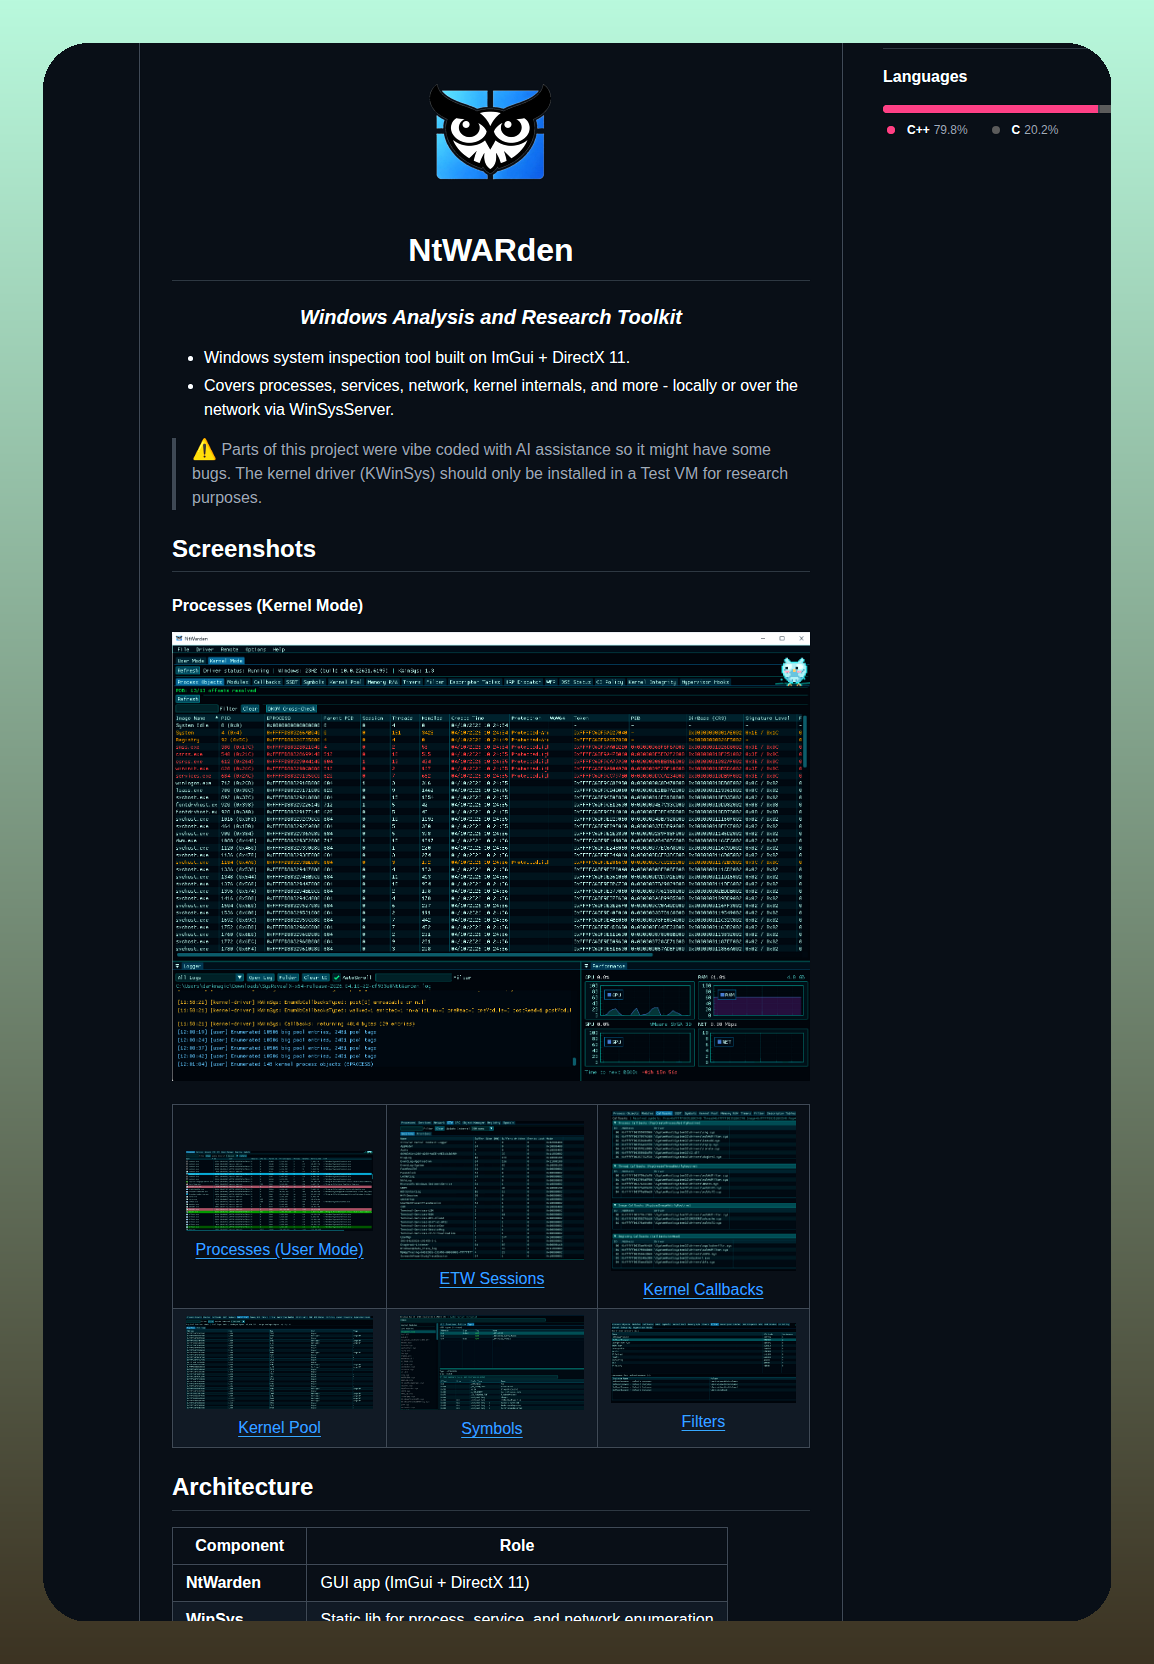Open the ETW Sessions link

click(491, 1278)
